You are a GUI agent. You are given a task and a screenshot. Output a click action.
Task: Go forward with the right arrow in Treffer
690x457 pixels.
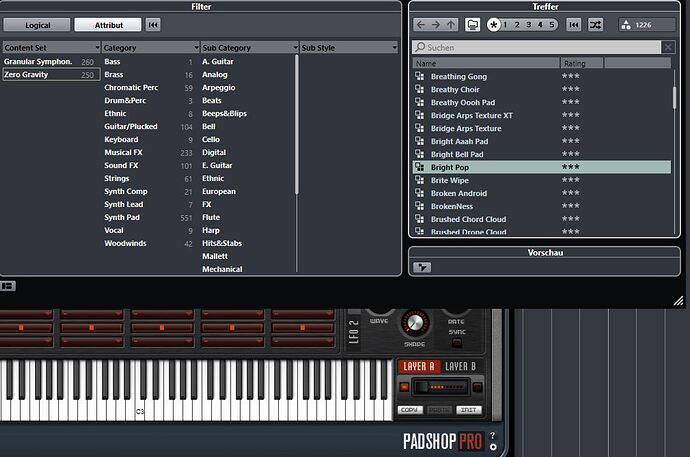click(x=436, y=25)
